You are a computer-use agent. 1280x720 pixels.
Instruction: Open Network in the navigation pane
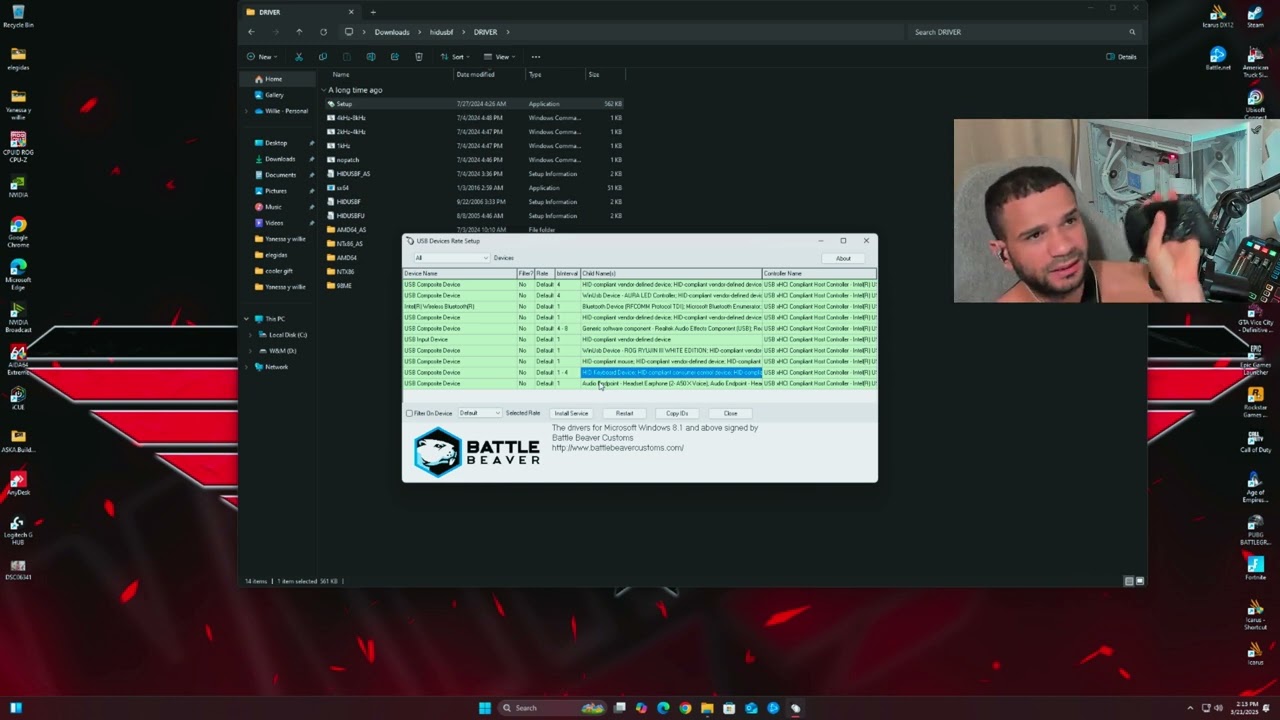pos(278,367)
